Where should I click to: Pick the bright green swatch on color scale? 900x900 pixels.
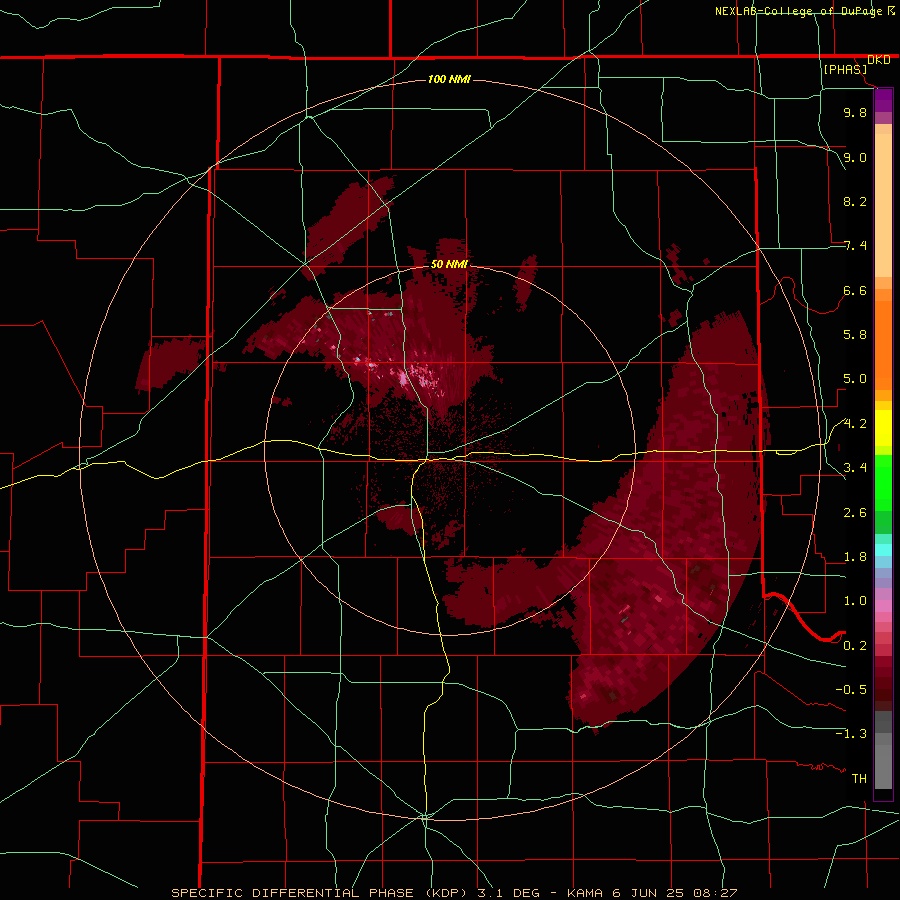point(883,482)
